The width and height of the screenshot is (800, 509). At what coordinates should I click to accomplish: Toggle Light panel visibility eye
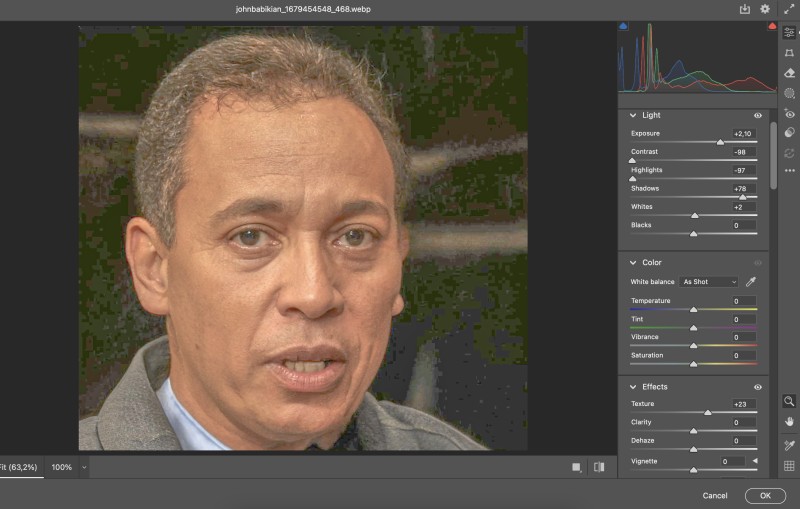757,115
